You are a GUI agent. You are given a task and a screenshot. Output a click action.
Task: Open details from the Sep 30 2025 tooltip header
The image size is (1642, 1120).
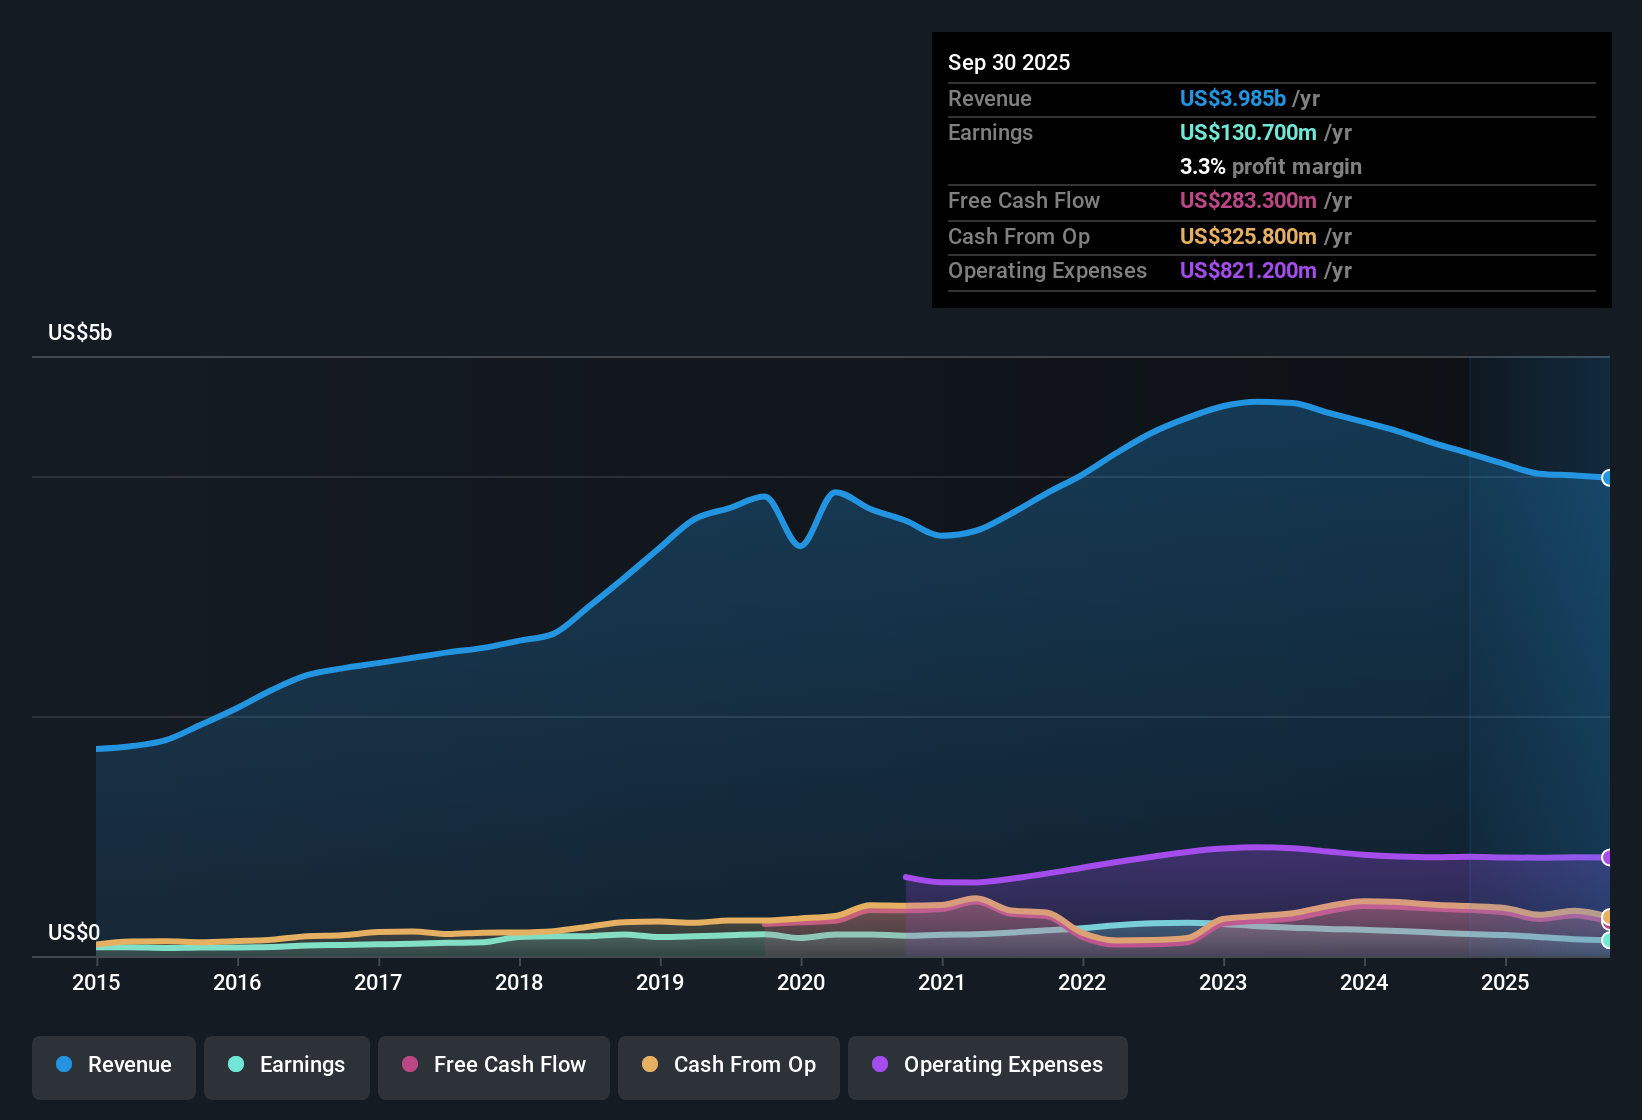(x=1009, y=62)
